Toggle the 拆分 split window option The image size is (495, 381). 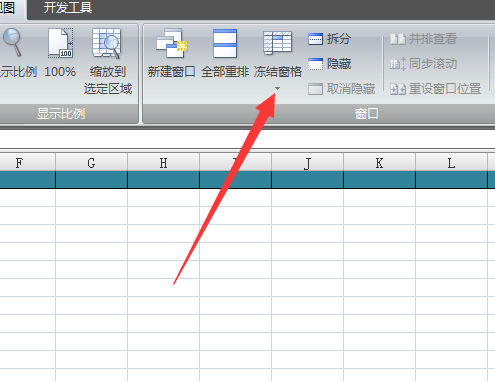[329, 39]
